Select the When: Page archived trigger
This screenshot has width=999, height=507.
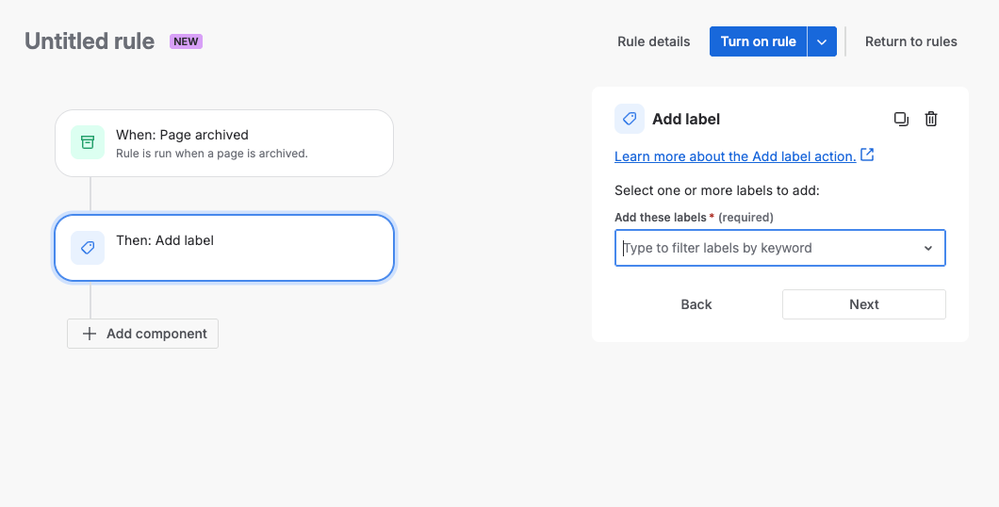(224, 143)
